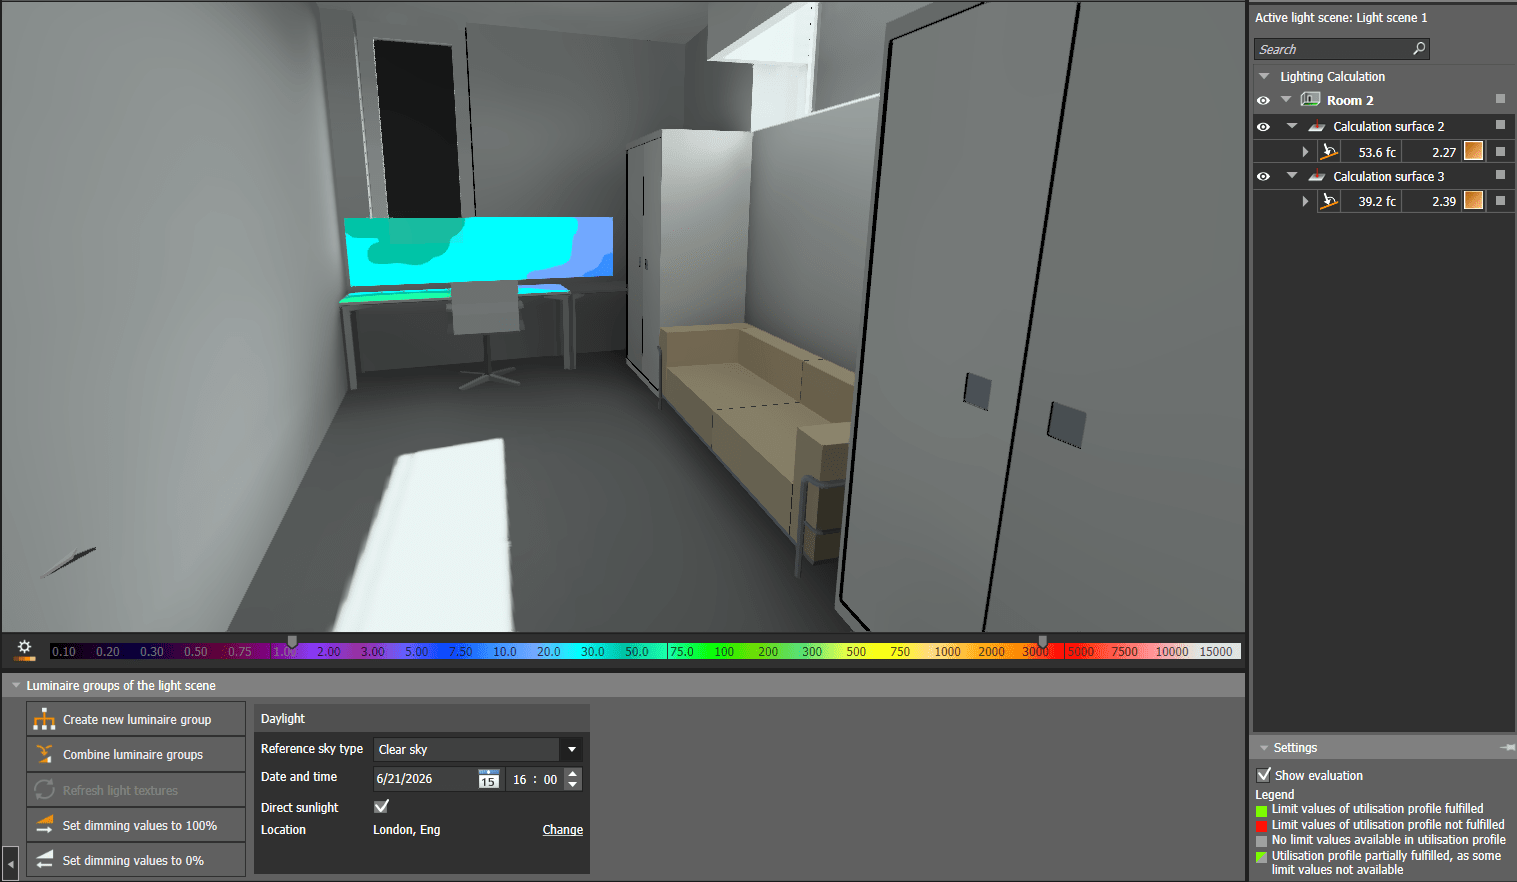Image resolution: width=1517 pixels, height=882 pixels.
Task: Click the Calculation surface 2 plane icon
Action: tap(1317, 127)
